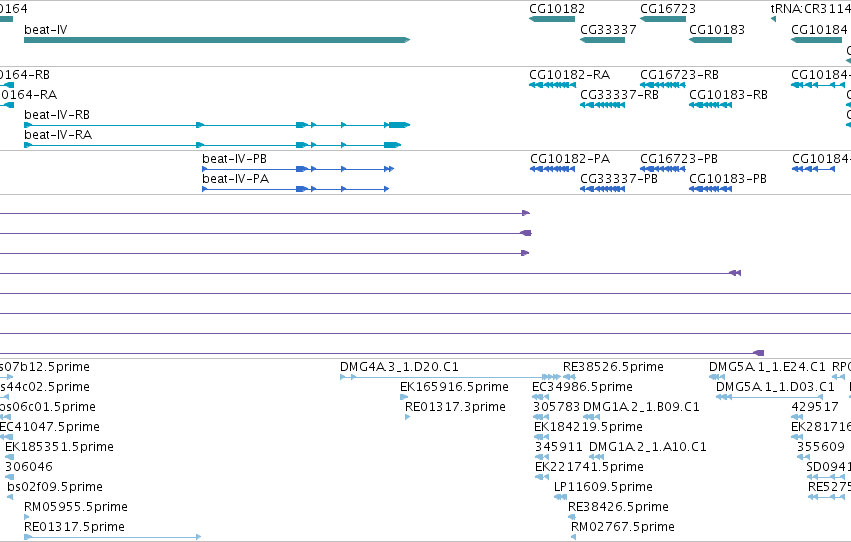Click the 429517 EST label
The image size is (851, 542).
815,407
